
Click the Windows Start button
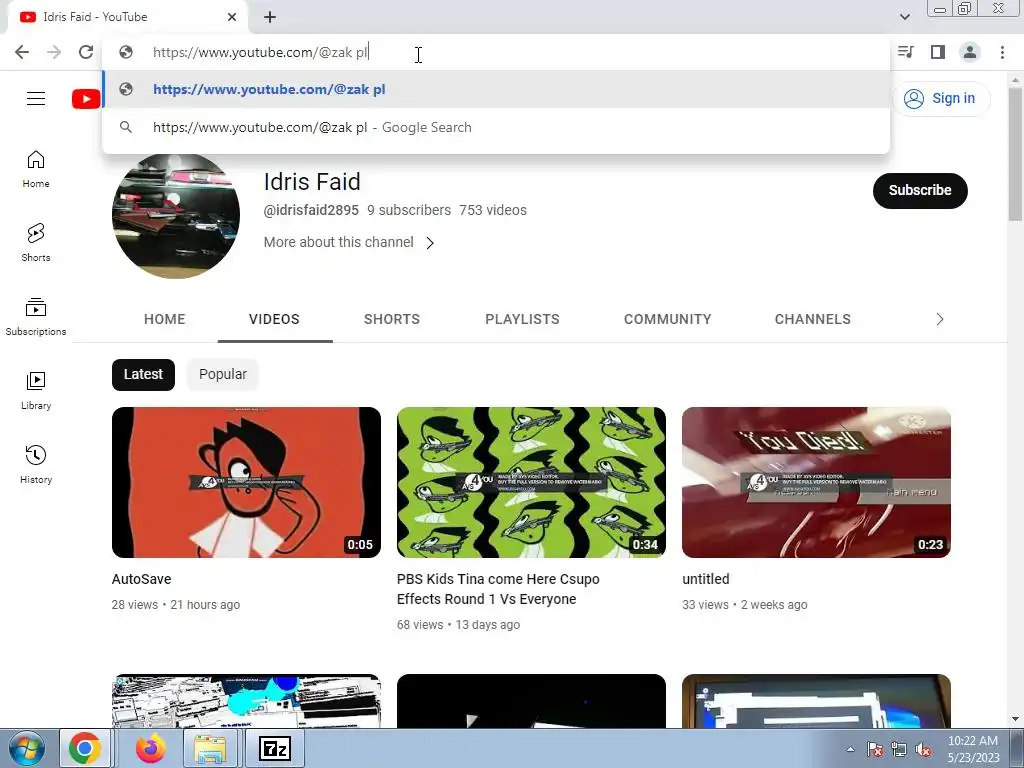coord(26,748)
